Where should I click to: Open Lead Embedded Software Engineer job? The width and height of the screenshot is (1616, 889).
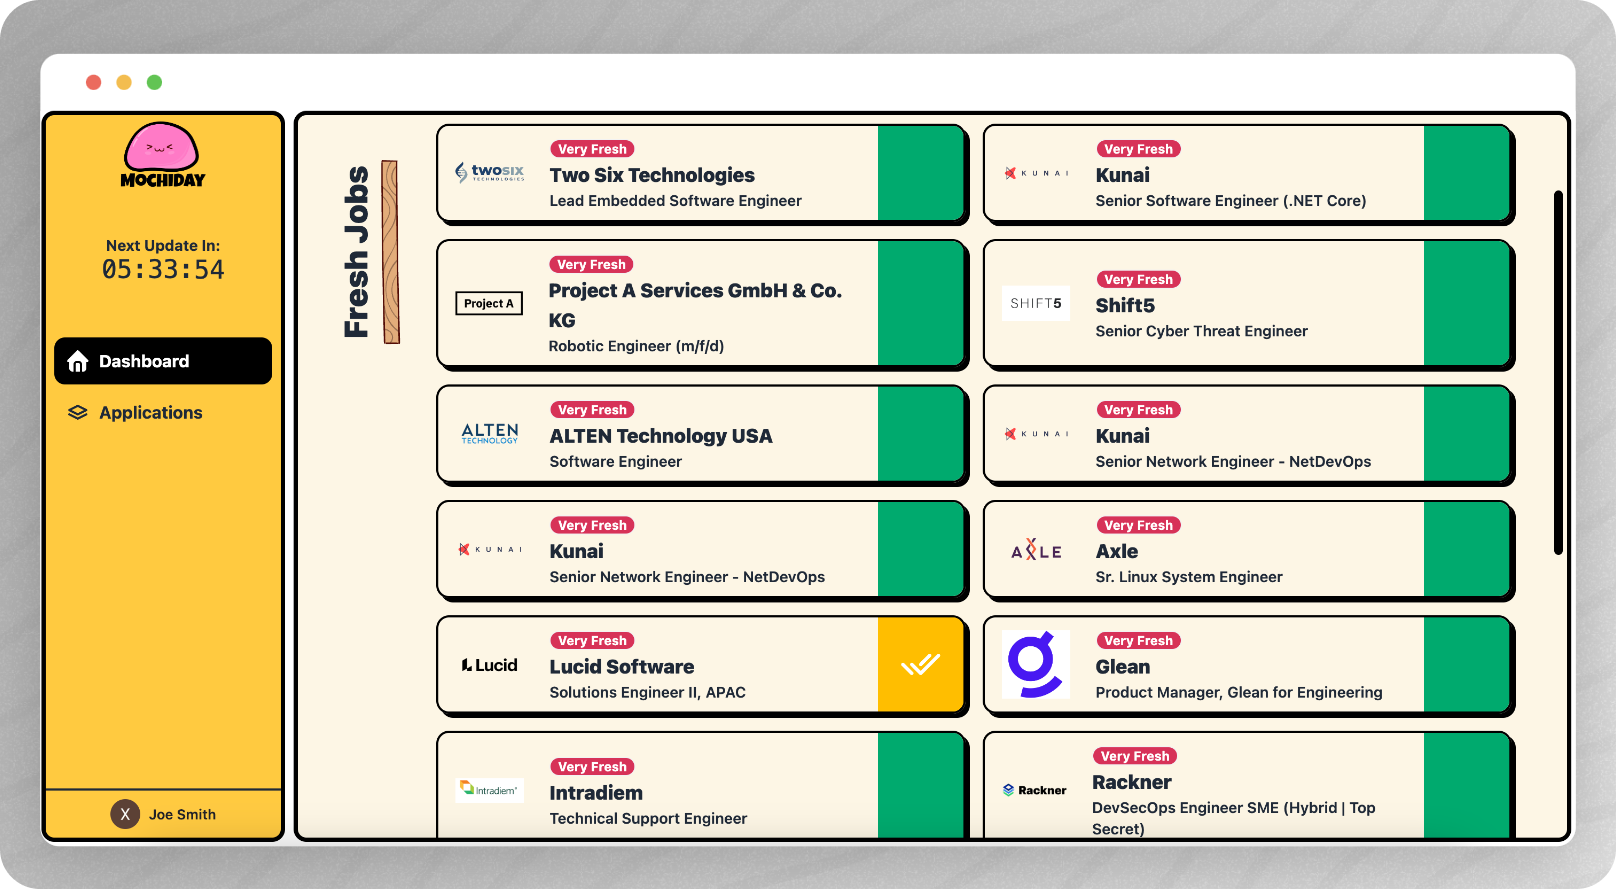(675, 201)
